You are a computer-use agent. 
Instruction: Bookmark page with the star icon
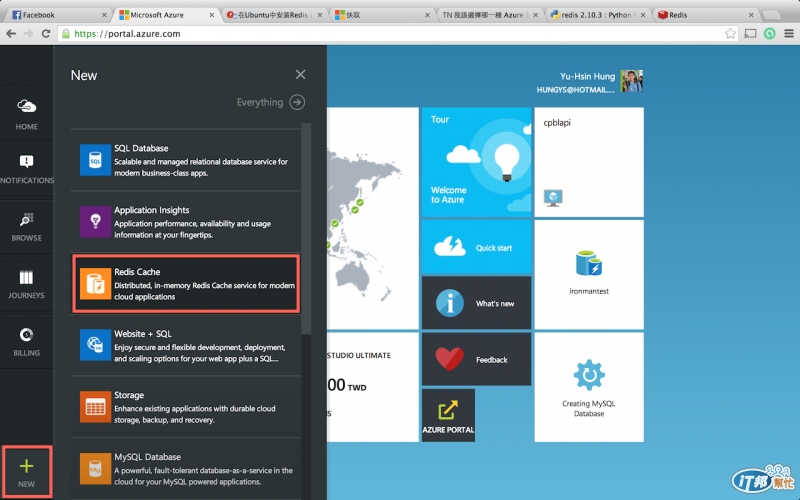[730, 34]
